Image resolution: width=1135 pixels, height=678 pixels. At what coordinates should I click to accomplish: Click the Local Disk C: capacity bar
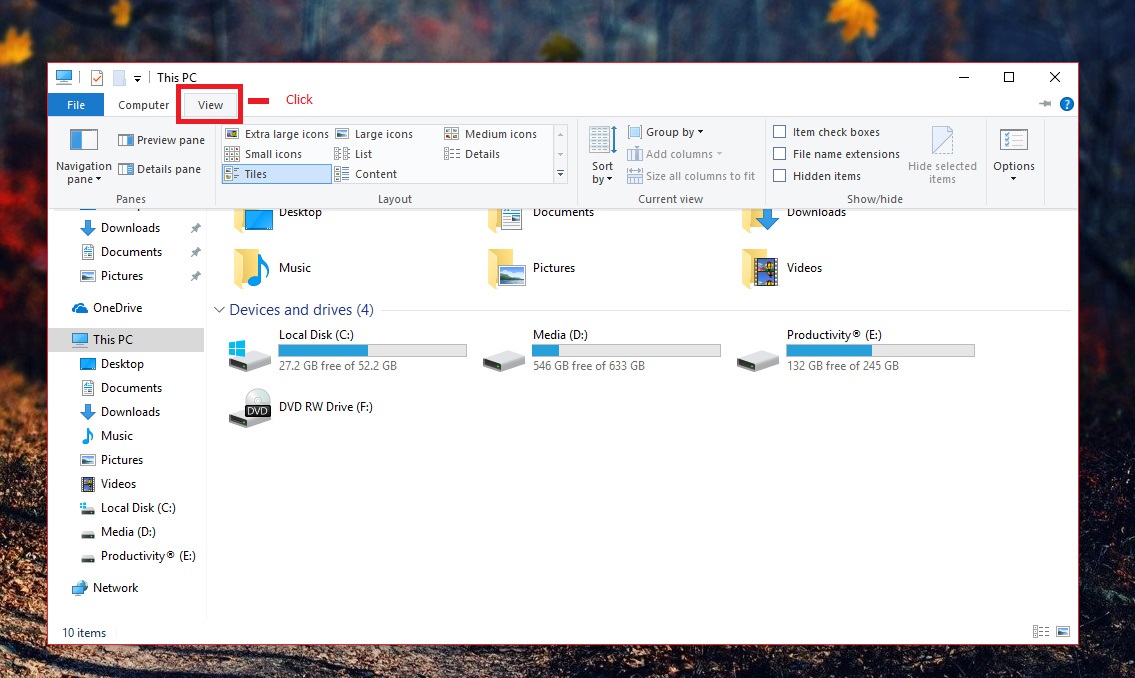point(372,349)
